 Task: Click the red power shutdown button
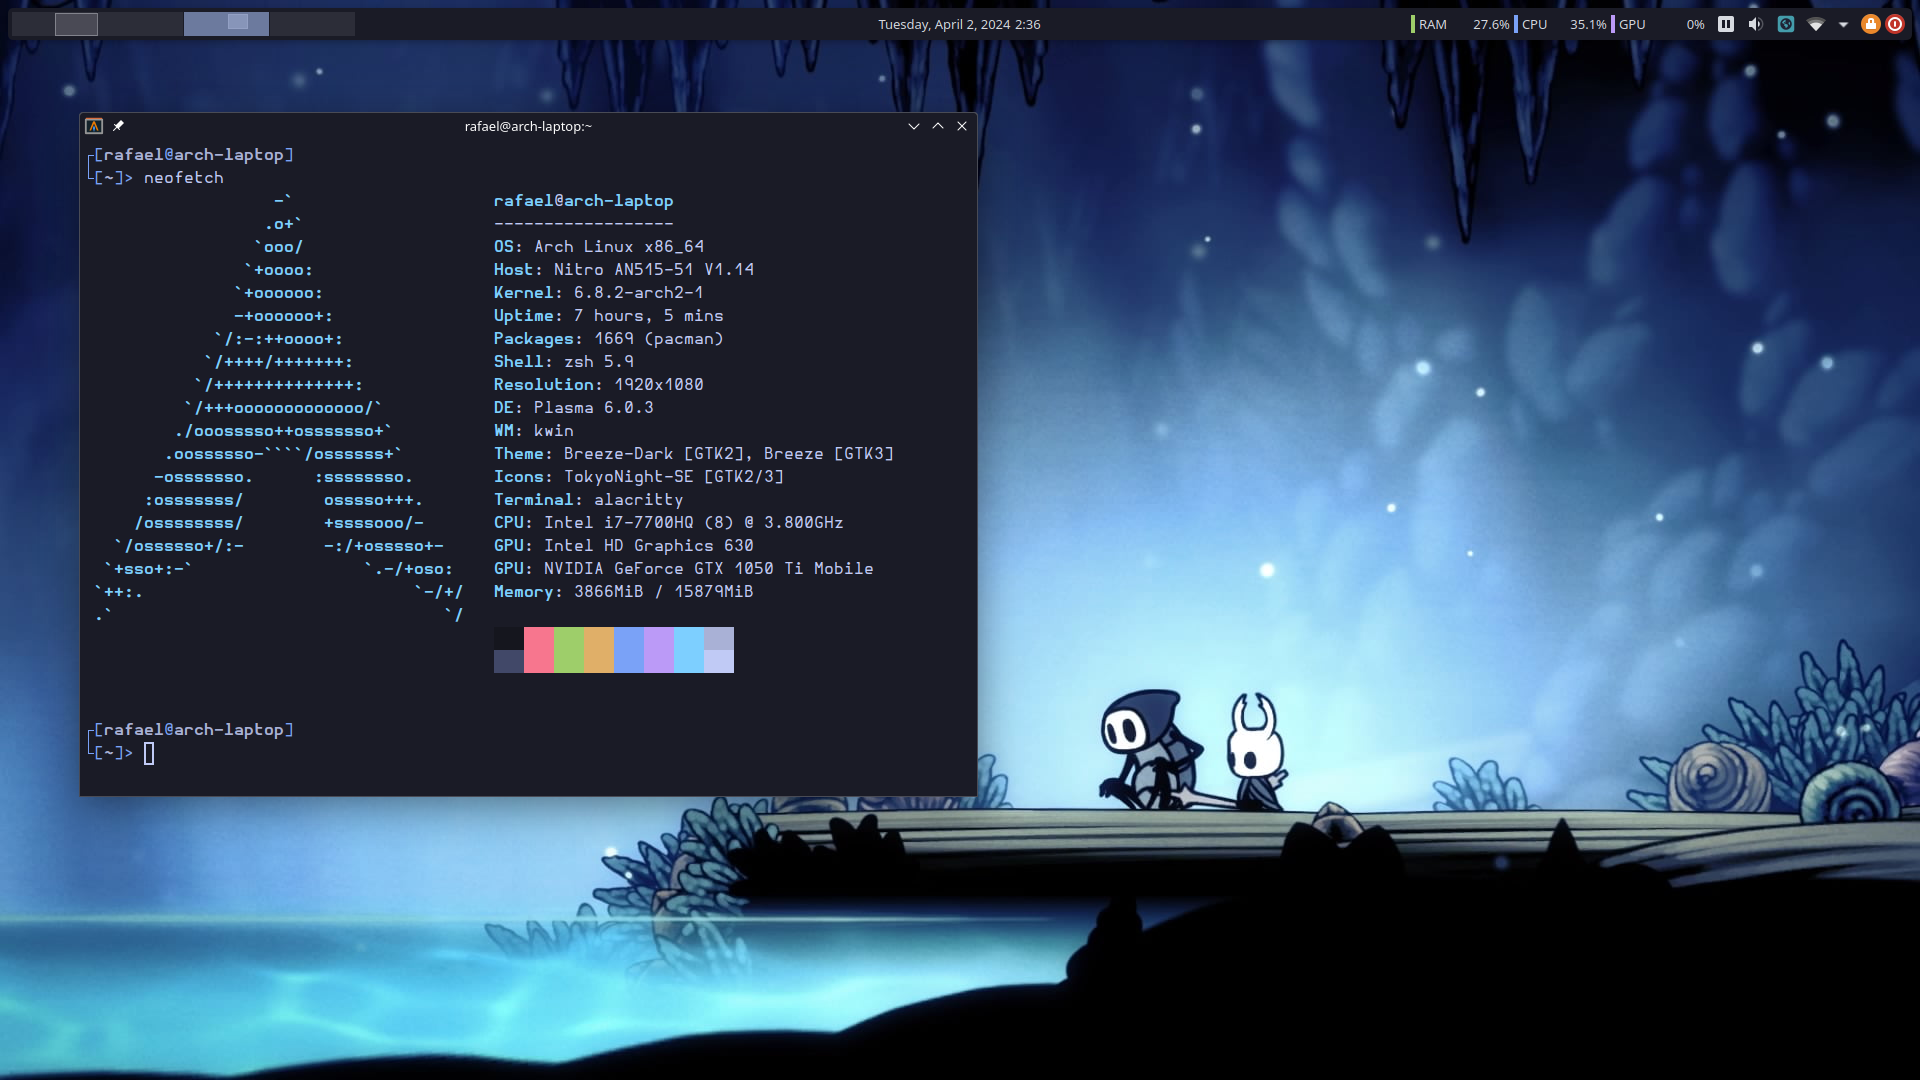coord(1895,24)
